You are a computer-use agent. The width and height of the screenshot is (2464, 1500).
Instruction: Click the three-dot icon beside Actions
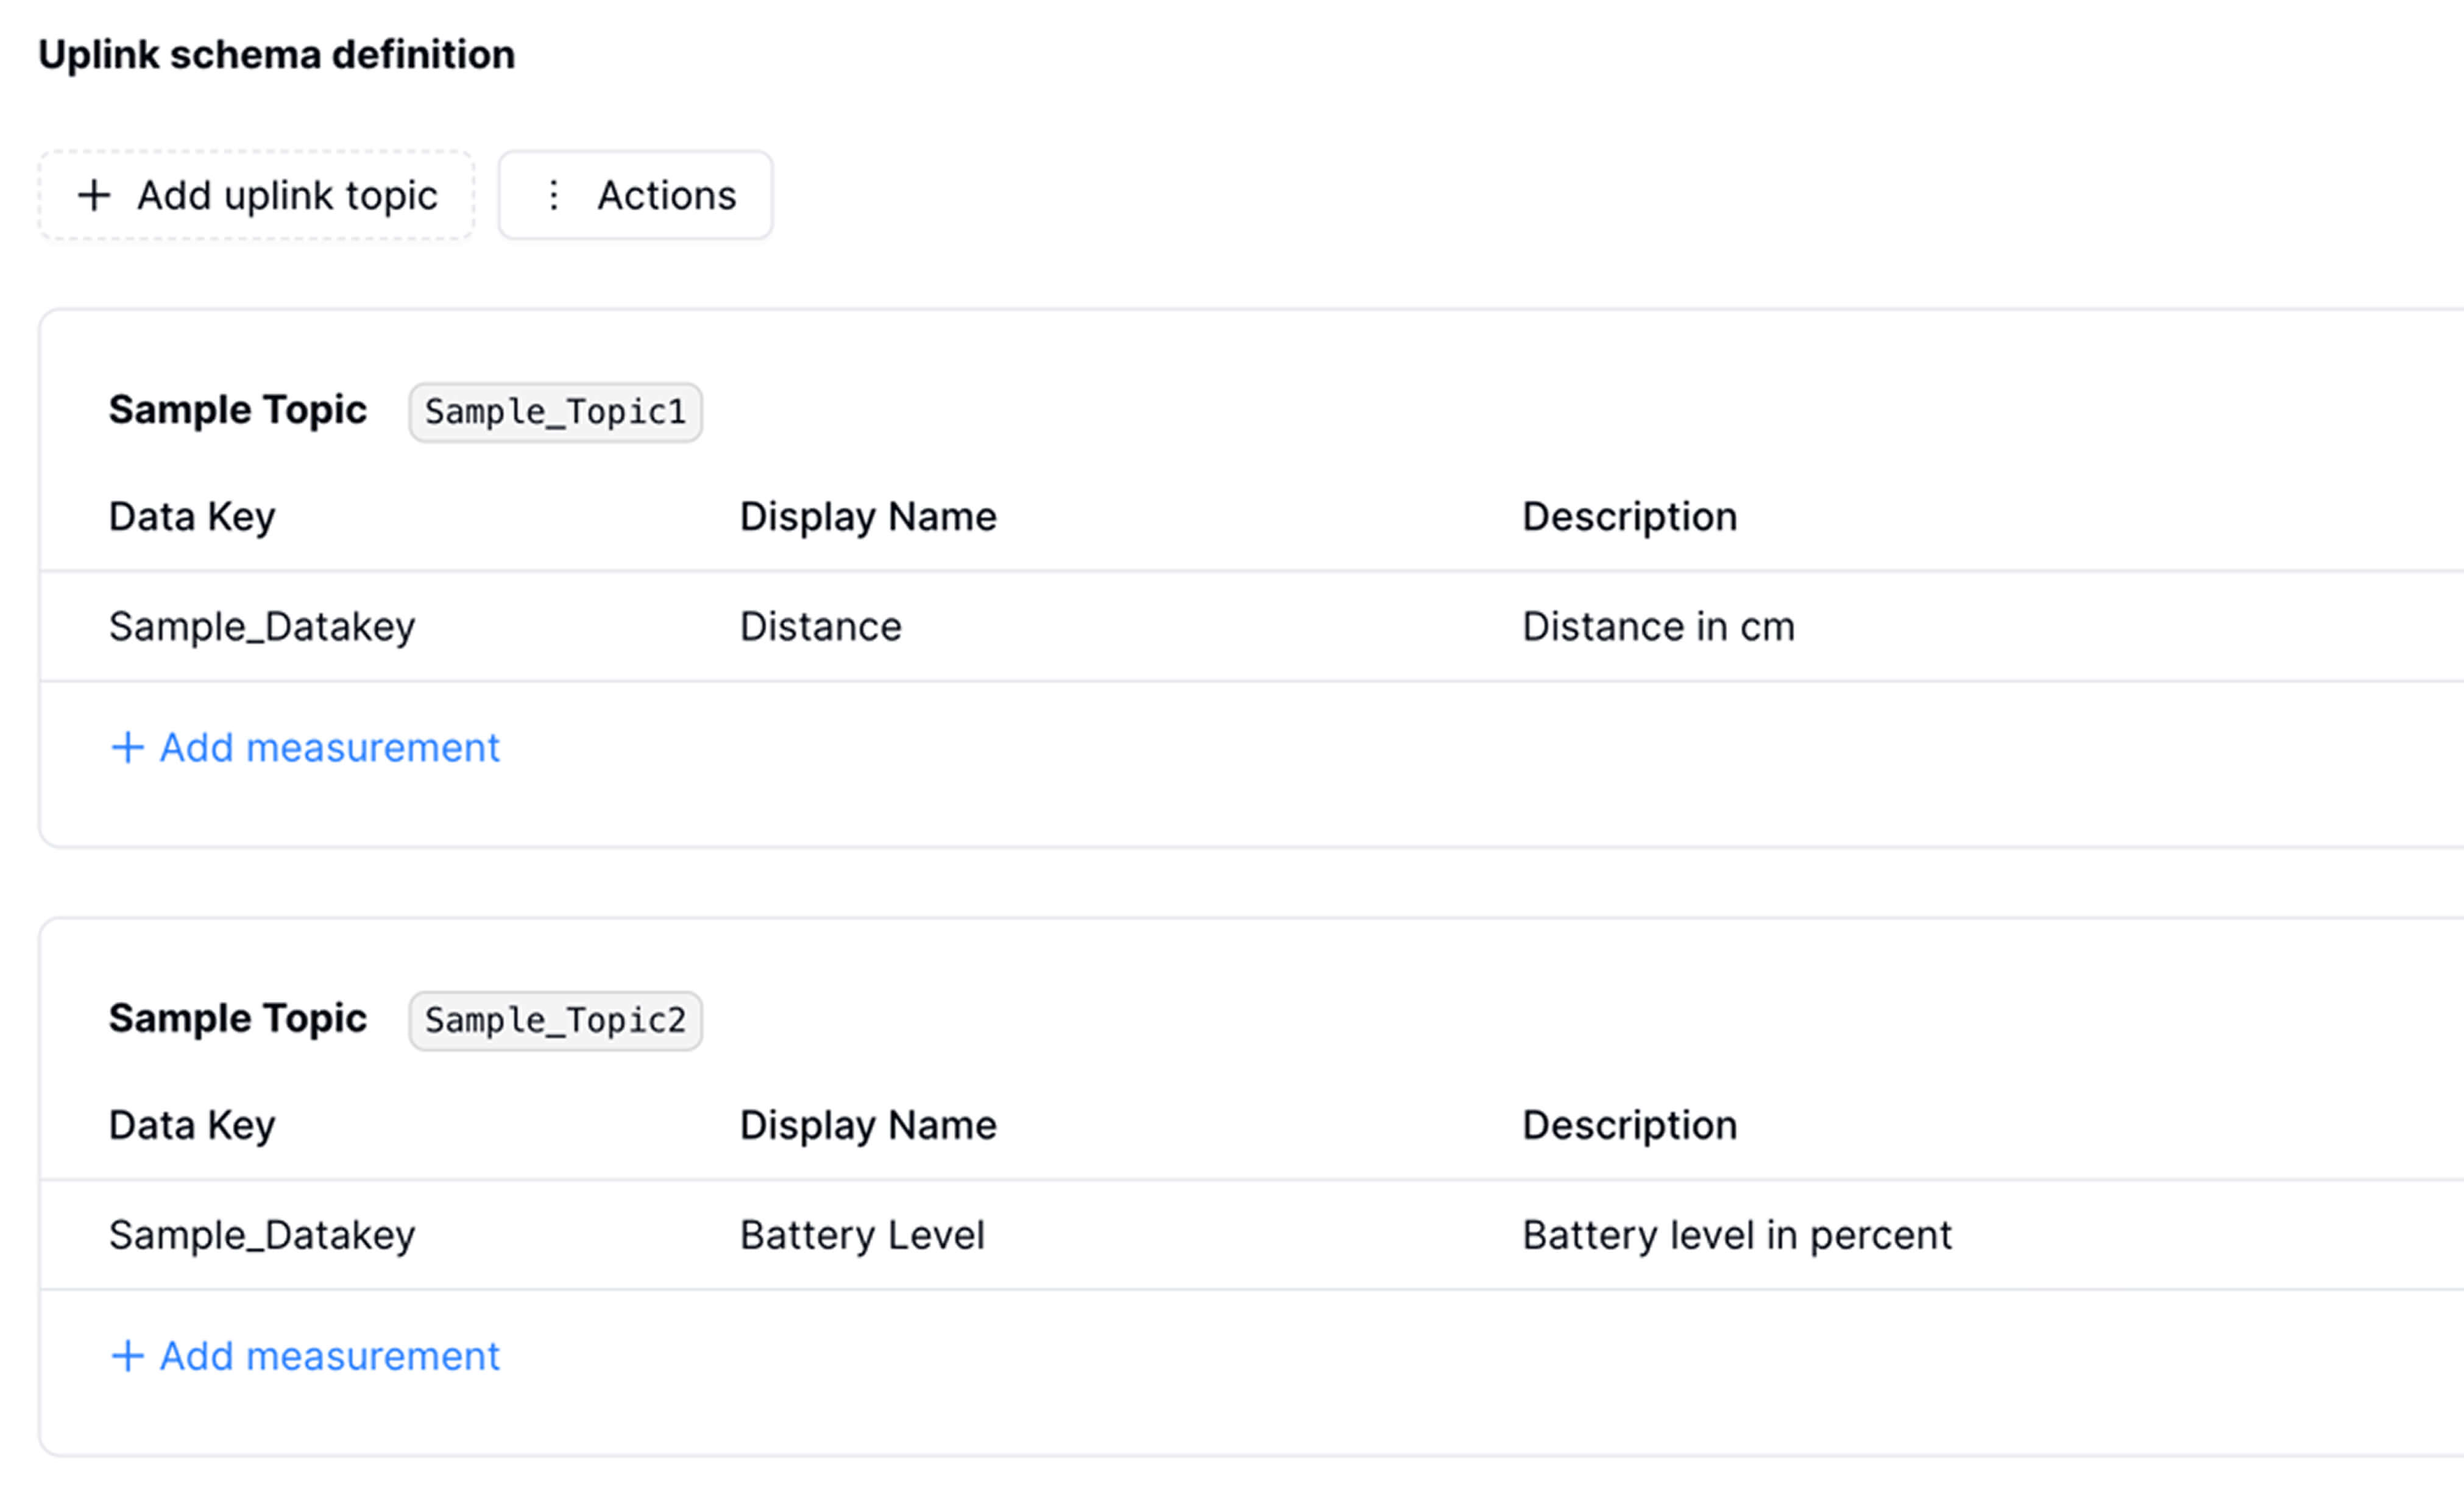[x=553, y=195]
